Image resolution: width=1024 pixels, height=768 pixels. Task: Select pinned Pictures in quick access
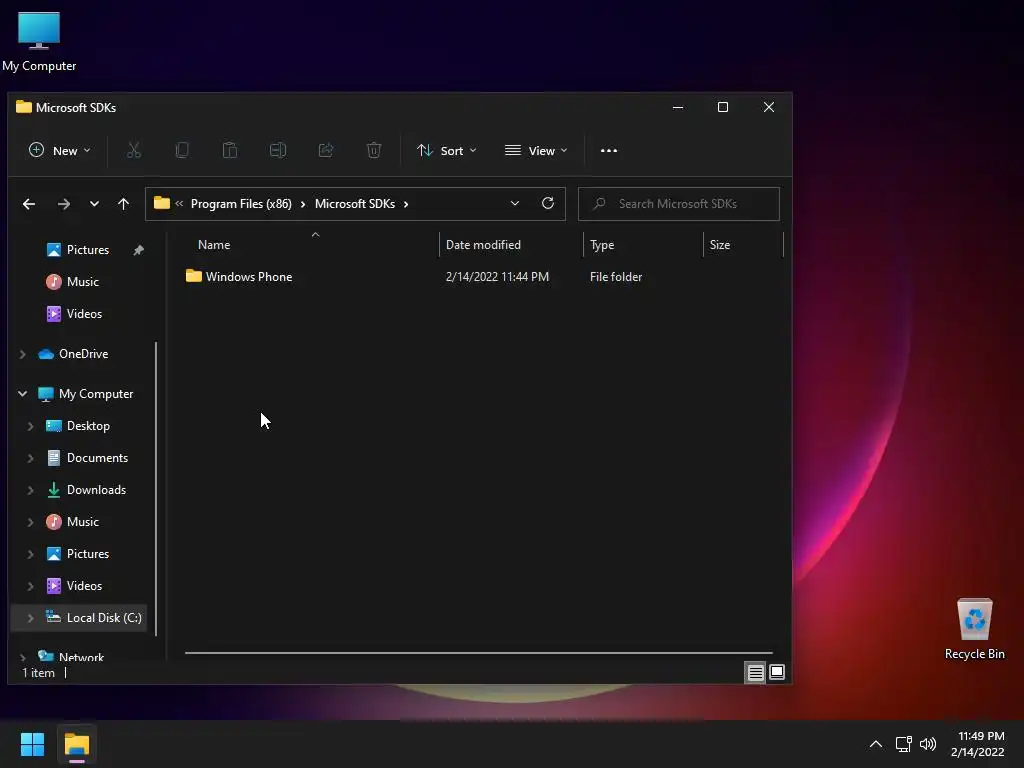click(88, 250)
